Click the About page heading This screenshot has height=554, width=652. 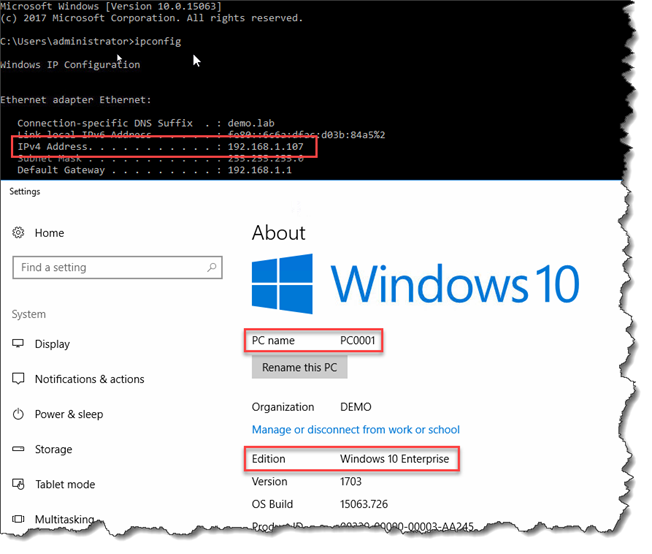click(279, 233)
